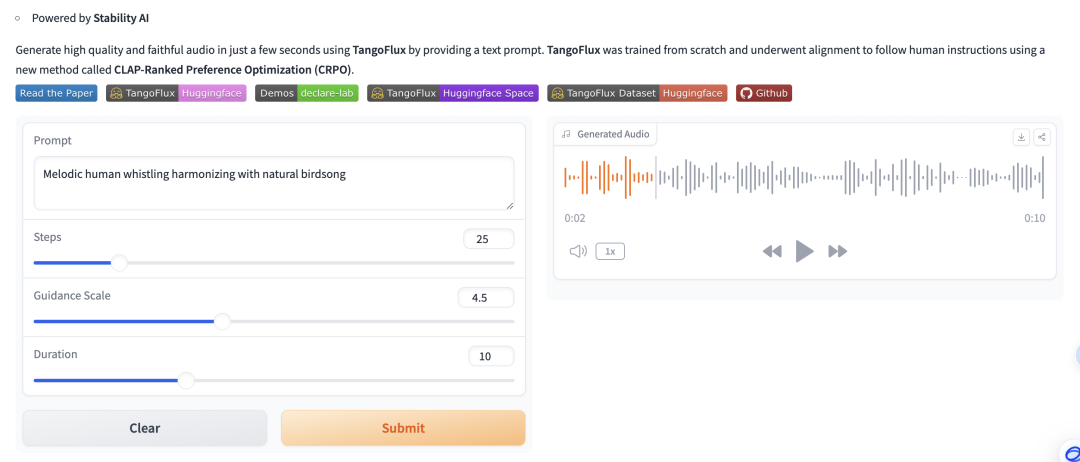Open the Github badge link
This screenshot has width=1080, height=462.
[764, 93]
